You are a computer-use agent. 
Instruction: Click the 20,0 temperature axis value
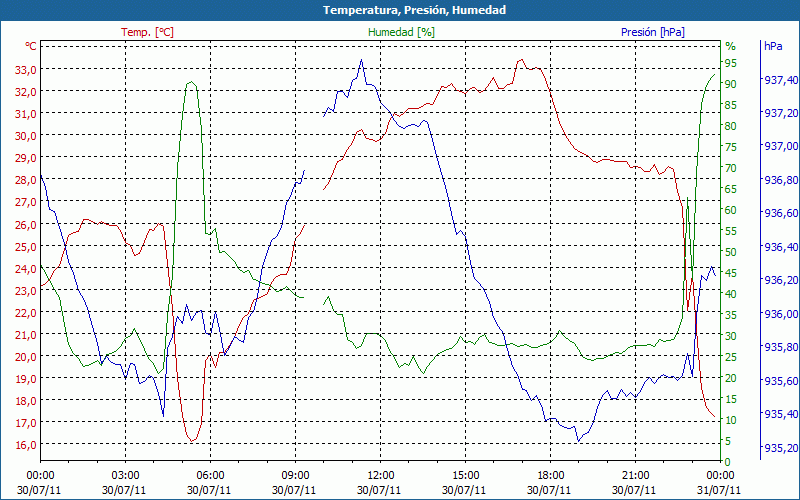pyautogui.click(x=26, y=356)
